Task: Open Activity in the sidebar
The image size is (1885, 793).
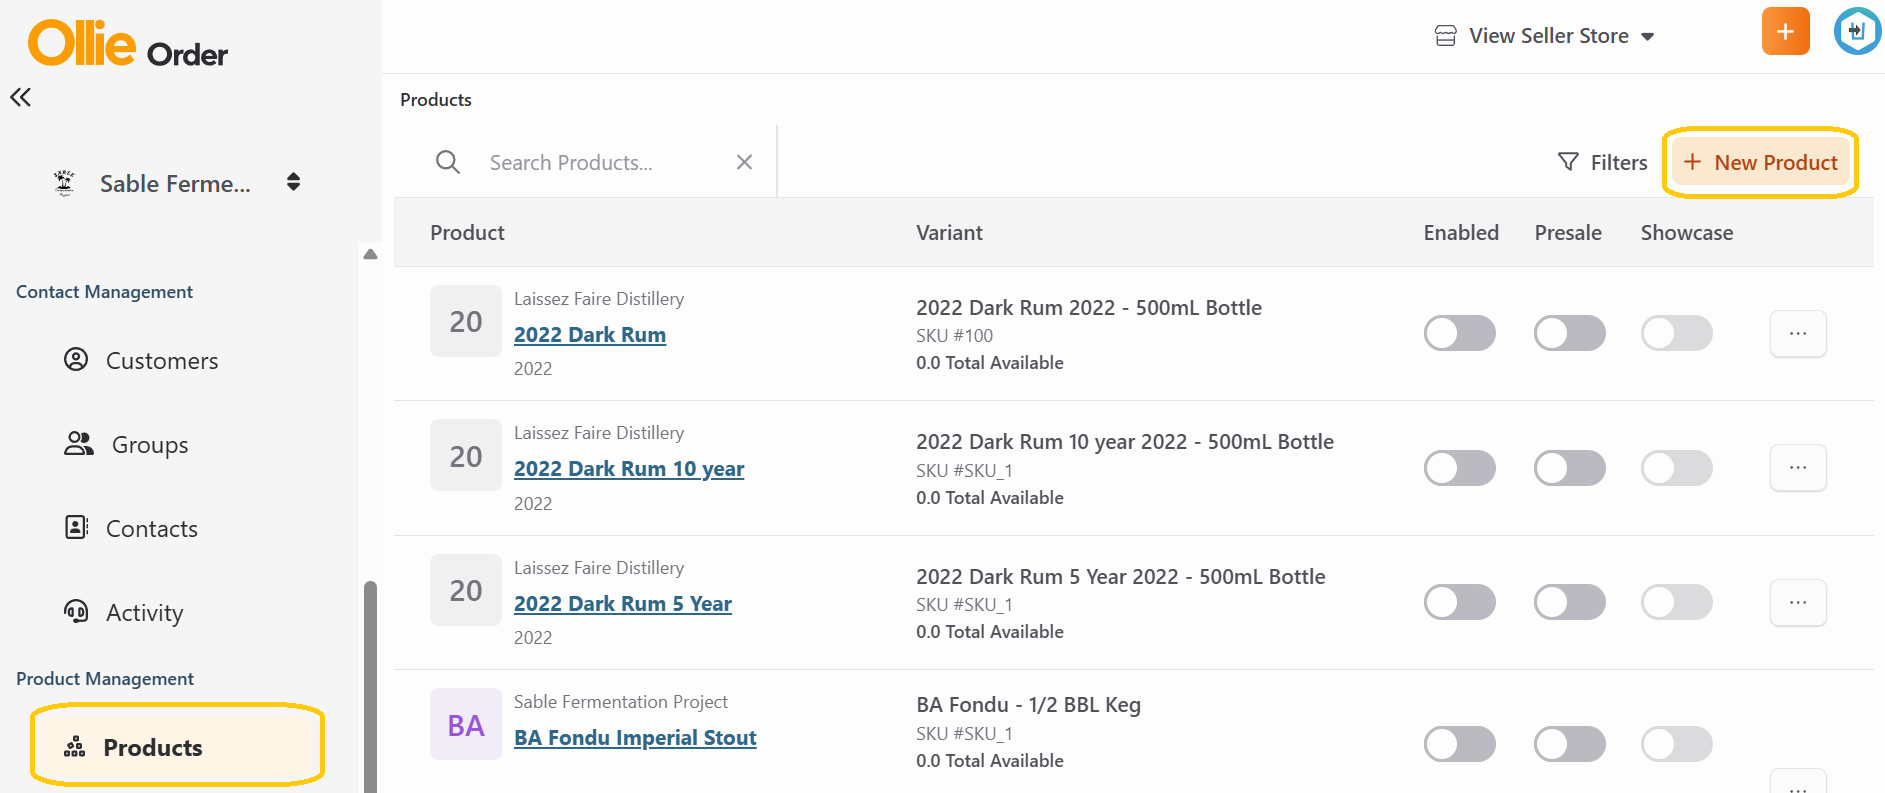Action: click(124, 612)
